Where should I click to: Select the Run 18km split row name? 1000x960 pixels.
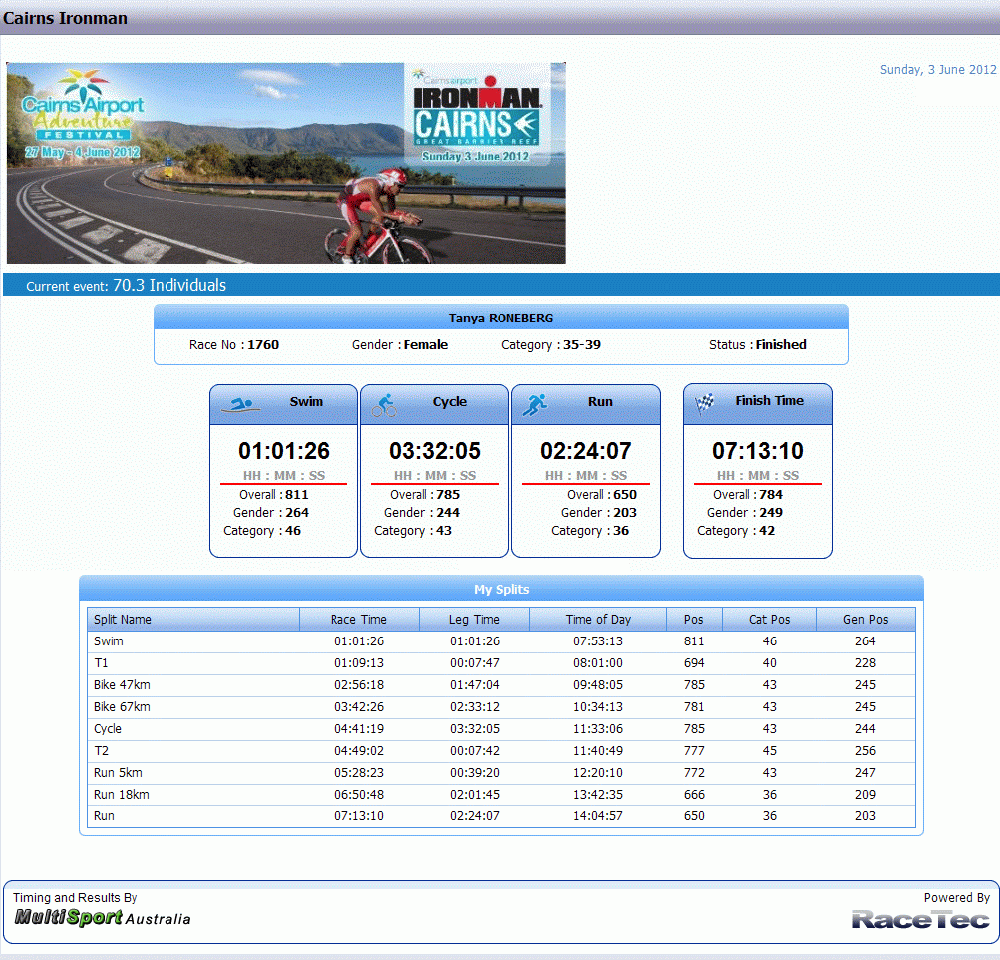point(121,794)
